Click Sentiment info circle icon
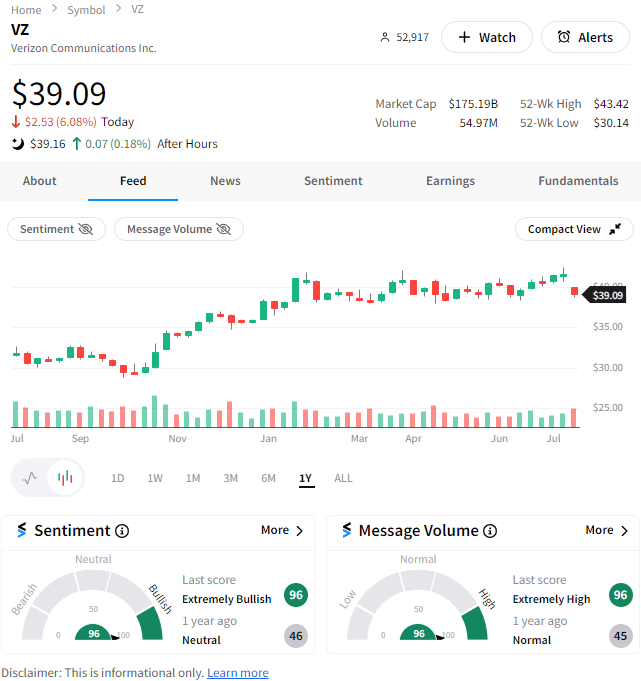The height and width of the screenshot is (681, 641). pyautogui.click(x=122, y=531)
